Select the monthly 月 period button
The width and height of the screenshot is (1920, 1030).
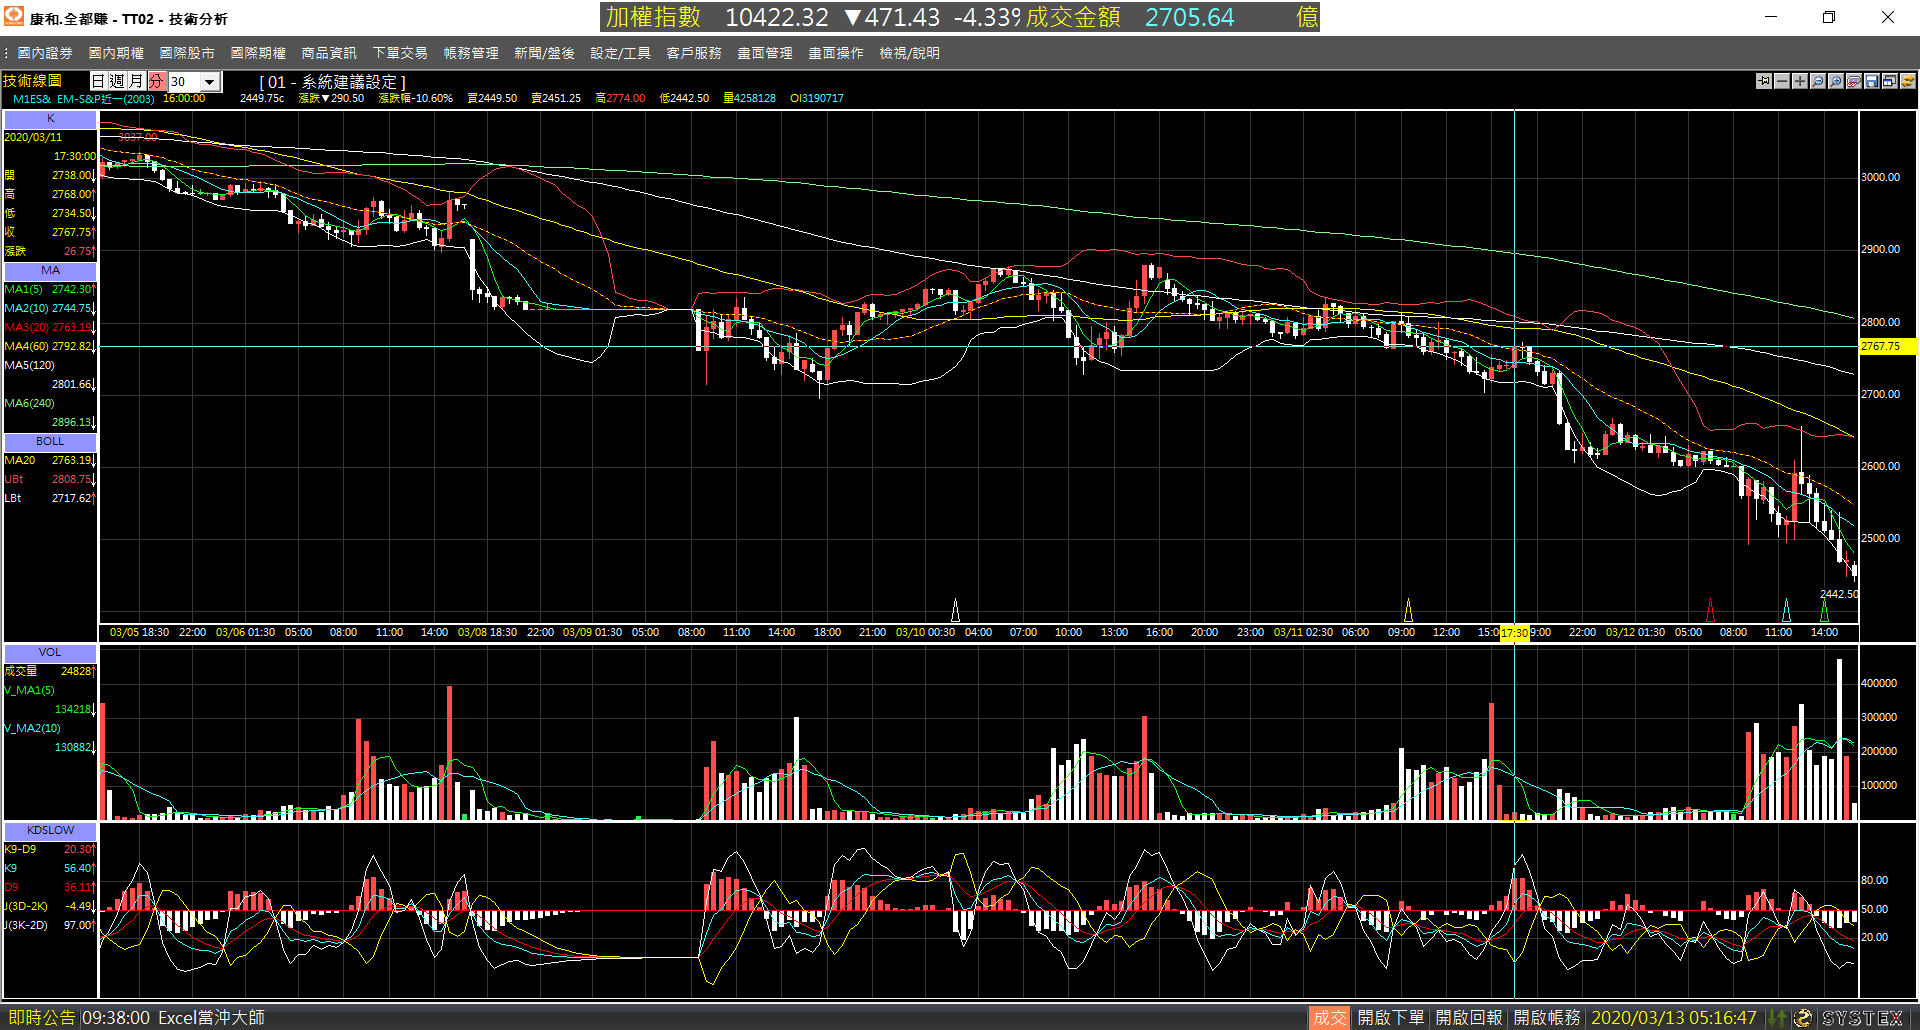(137, 81)
